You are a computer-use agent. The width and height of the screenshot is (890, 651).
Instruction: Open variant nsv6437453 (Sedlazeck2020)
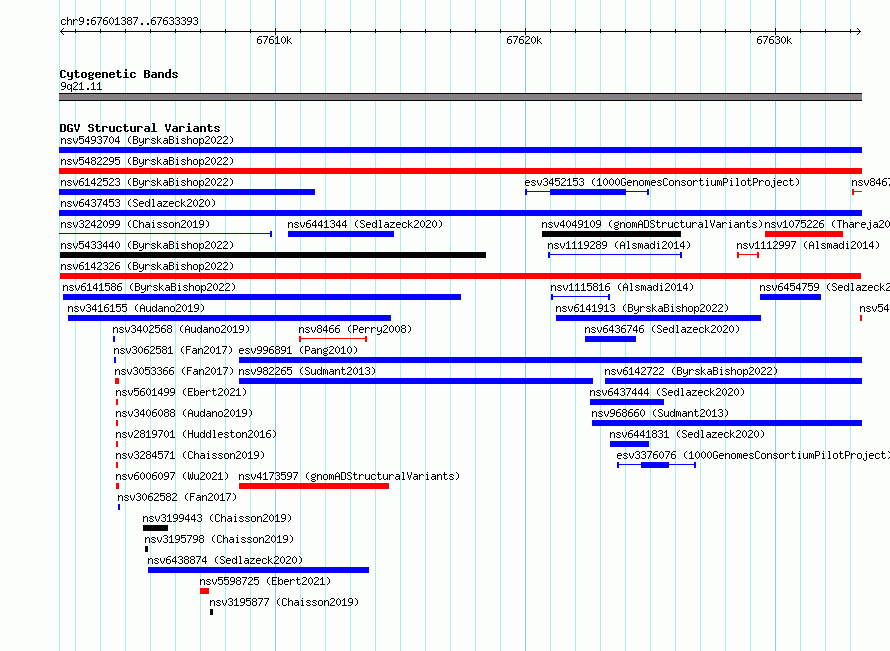[x=138, y=203]
